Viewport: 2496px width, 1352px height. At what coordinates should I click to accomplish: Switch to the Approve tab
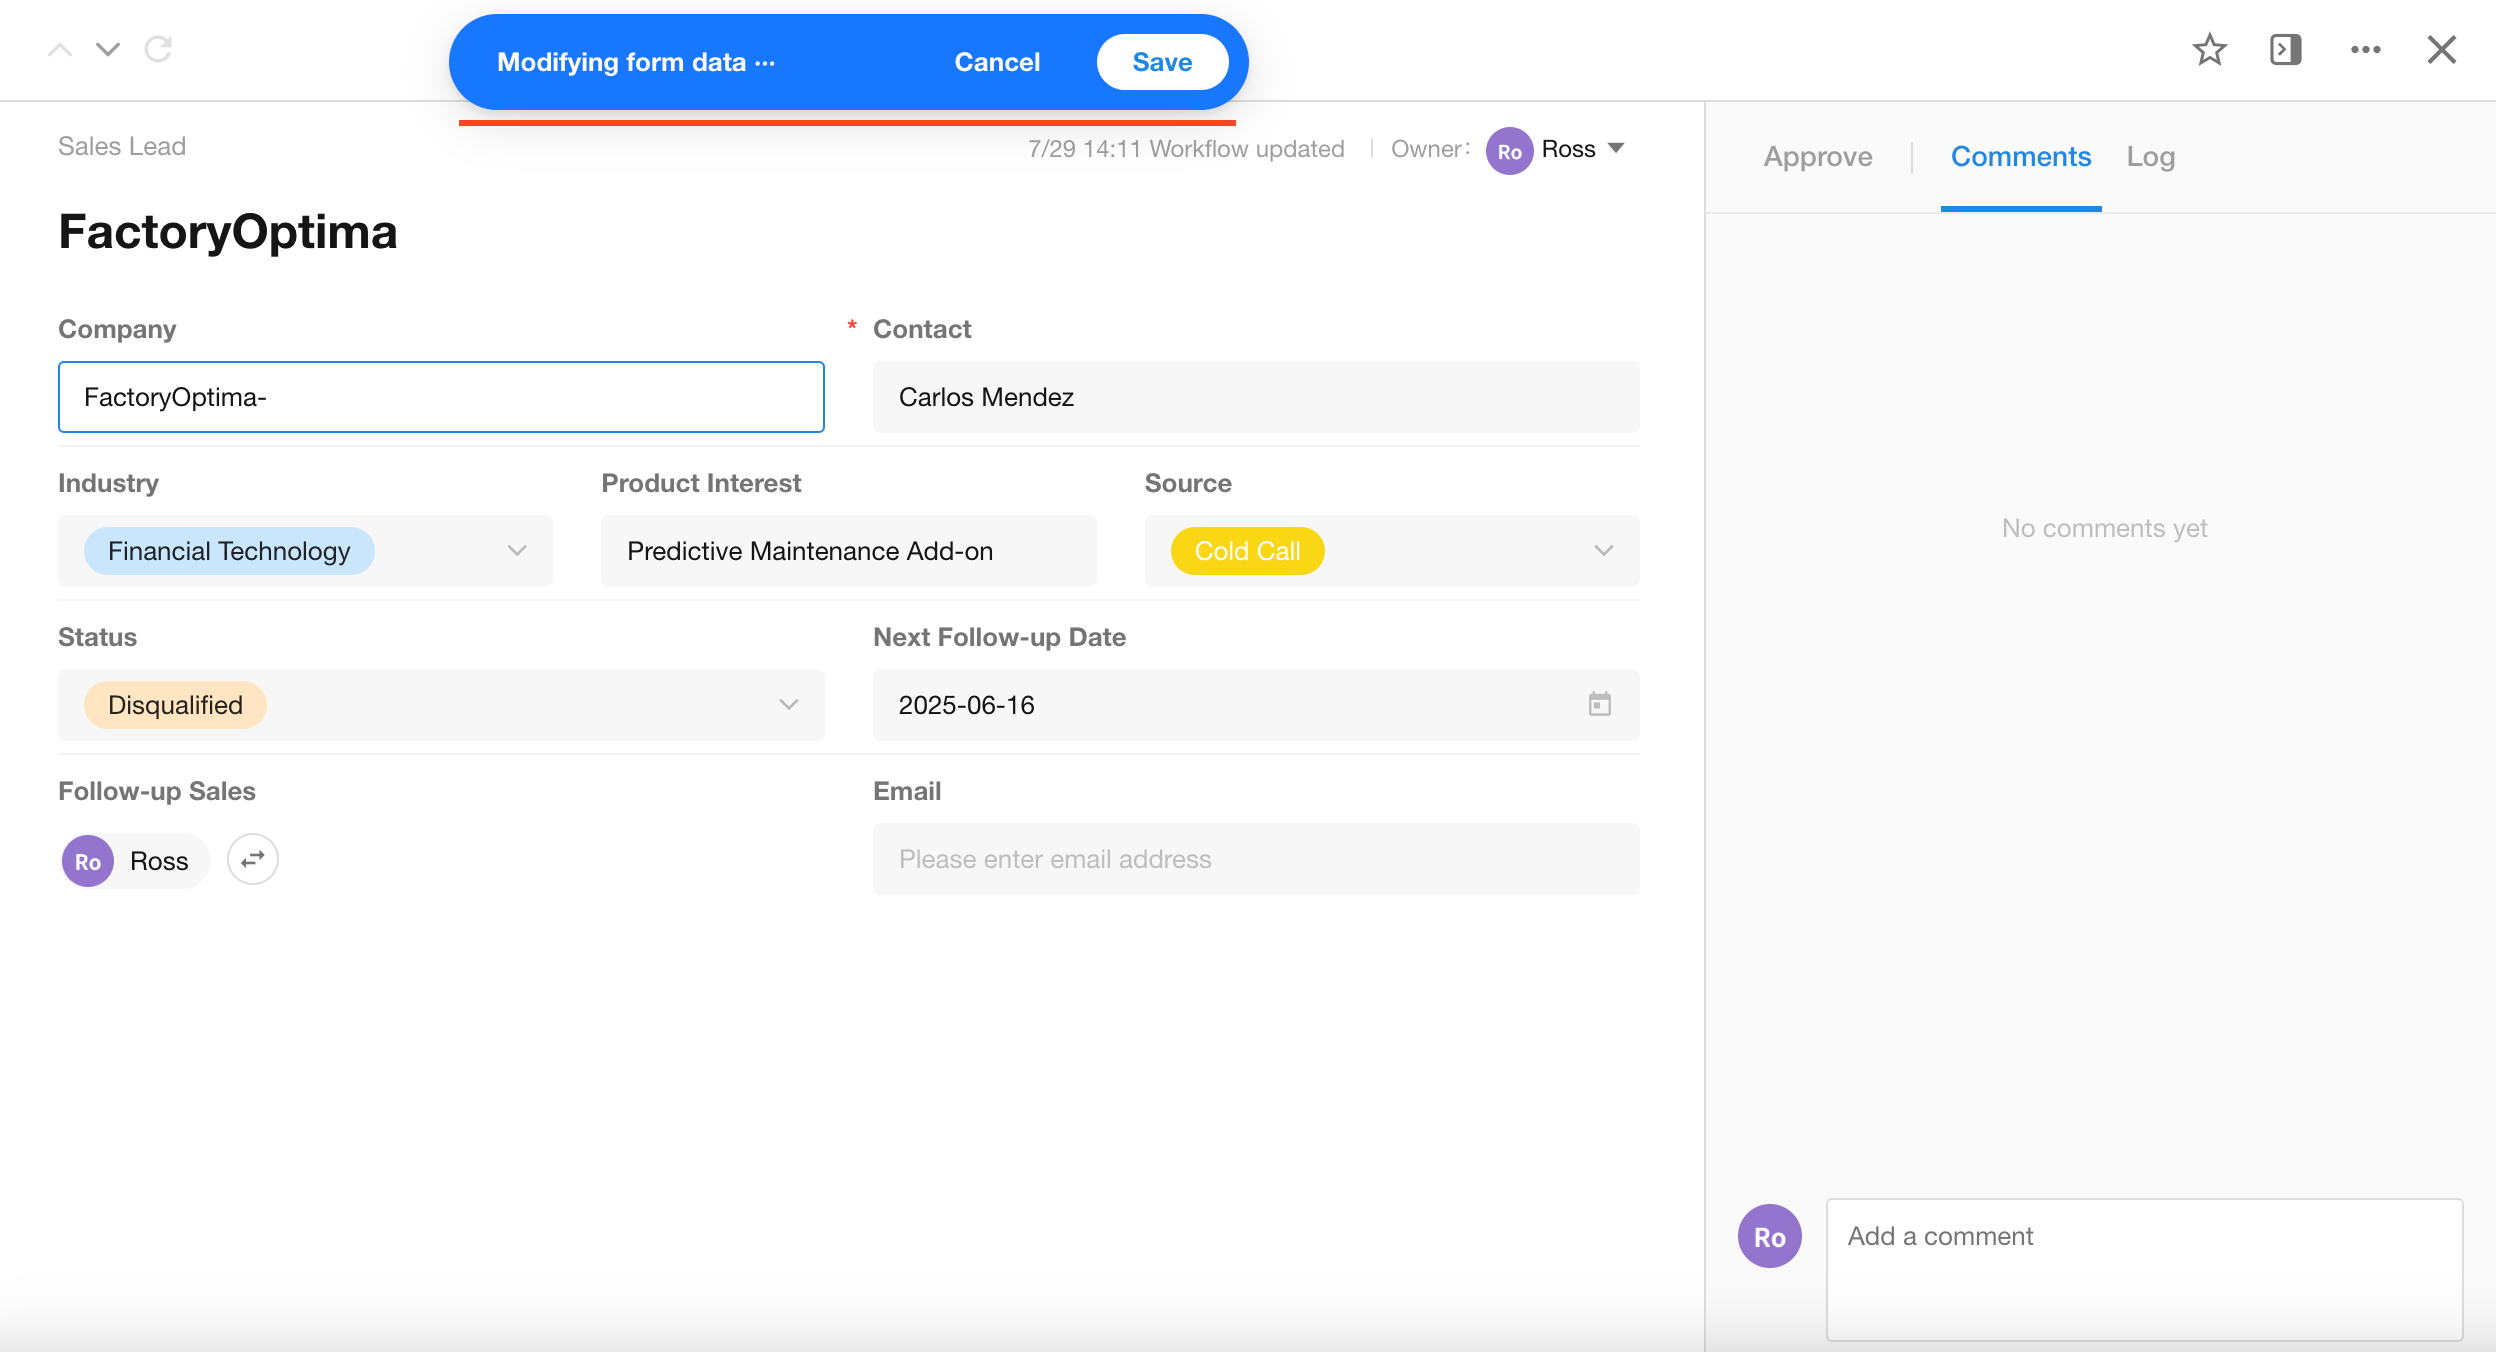click(1817, 156)
